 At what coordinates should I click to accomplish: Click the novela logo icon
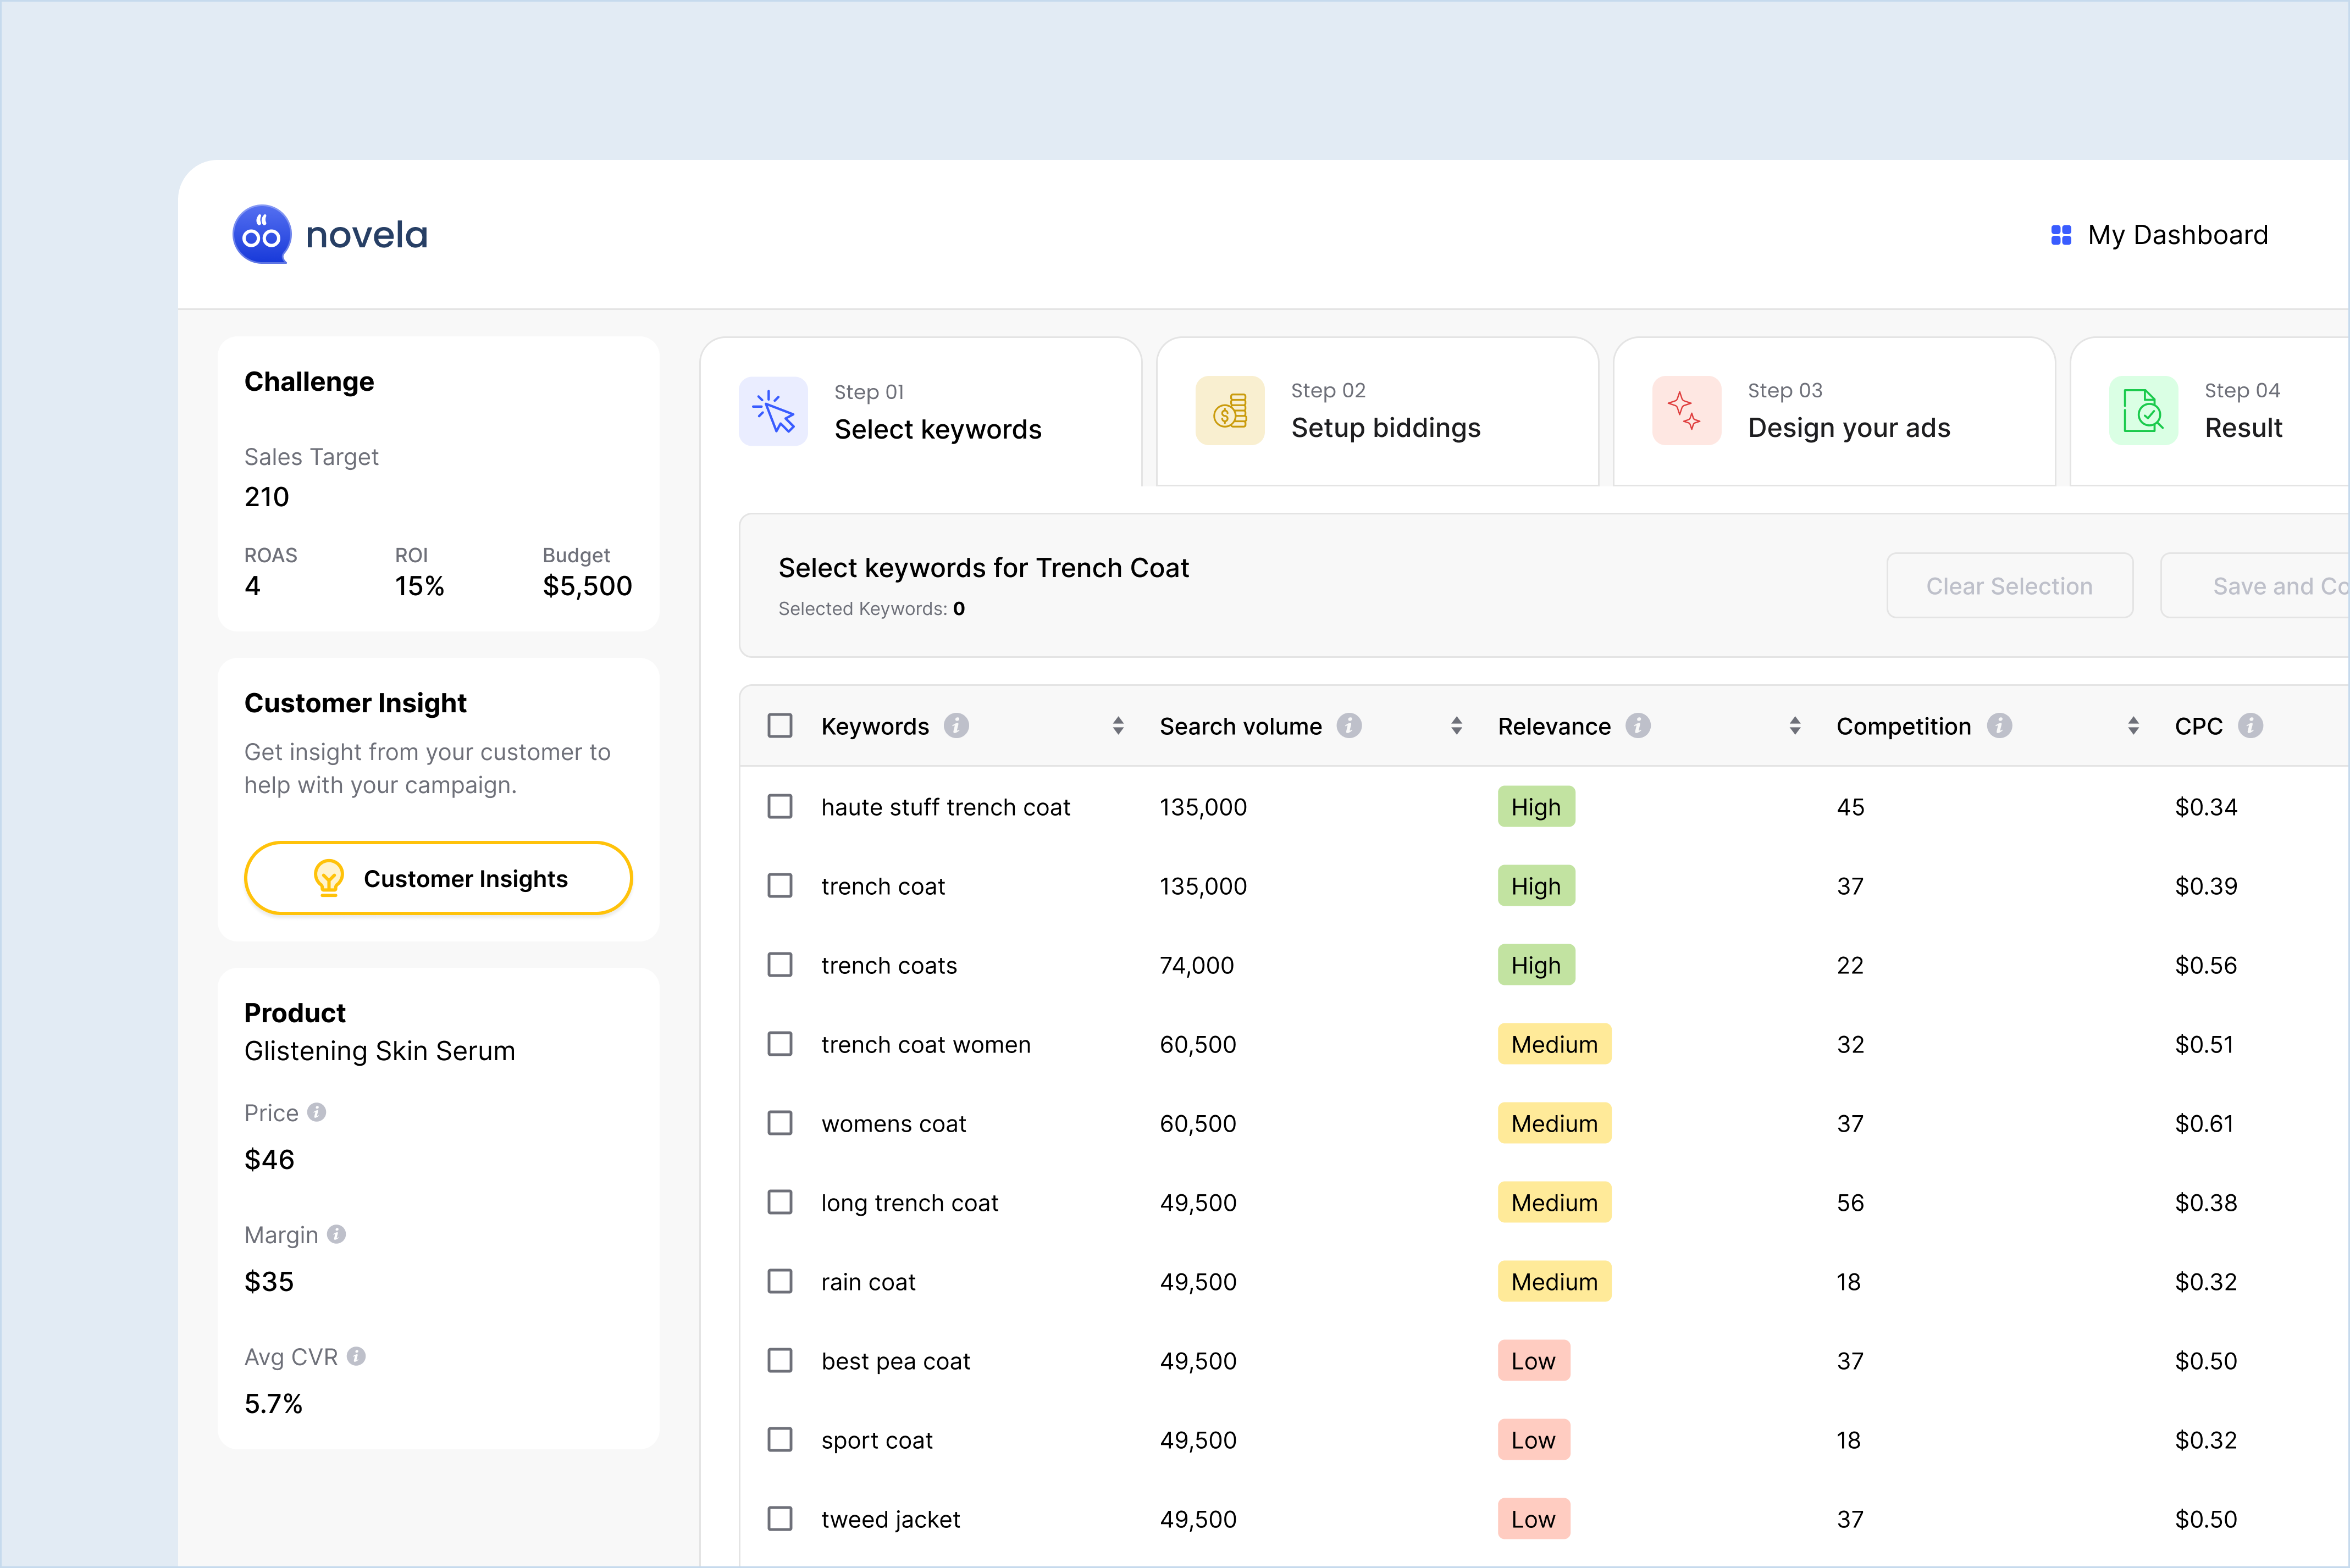point(261,235)
